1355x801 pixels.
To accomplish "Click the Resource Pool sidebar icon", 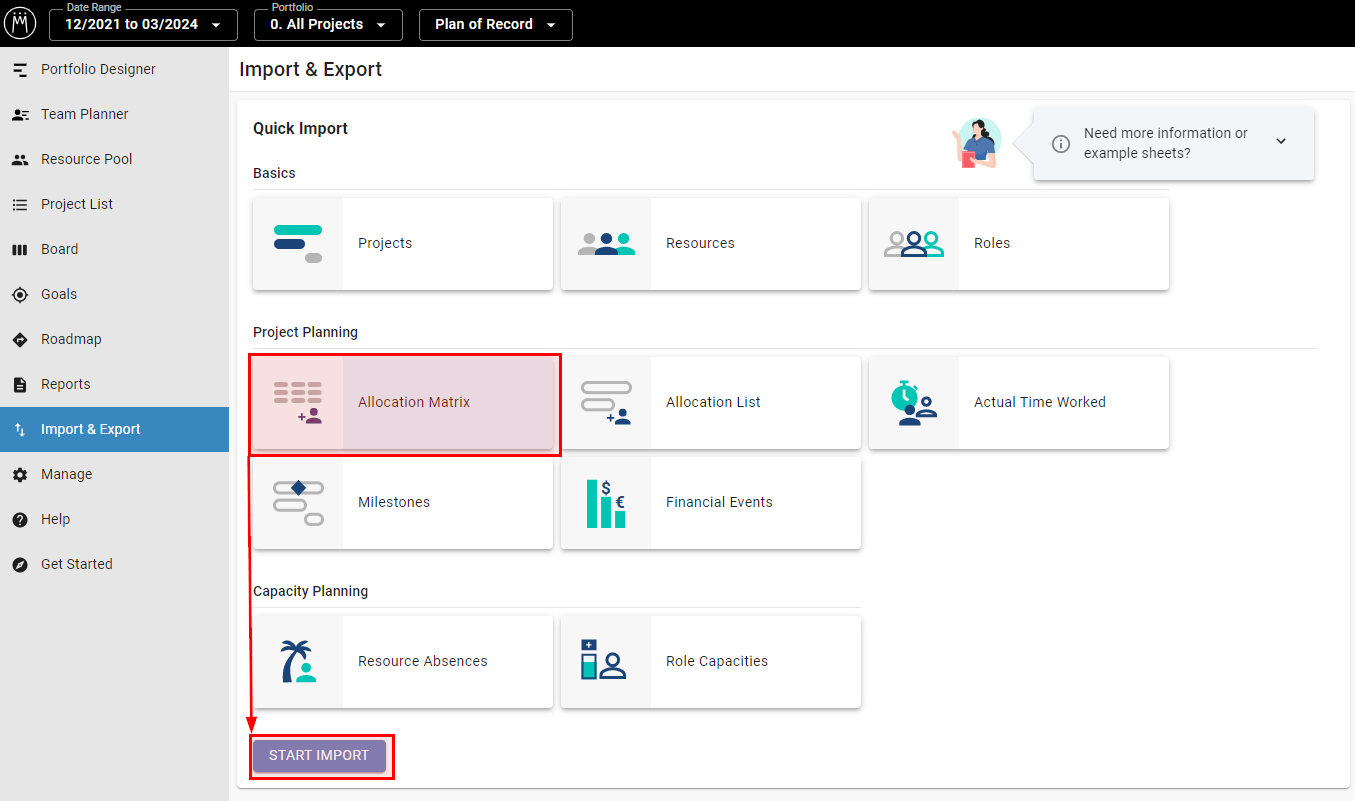I will pos(20,159).
